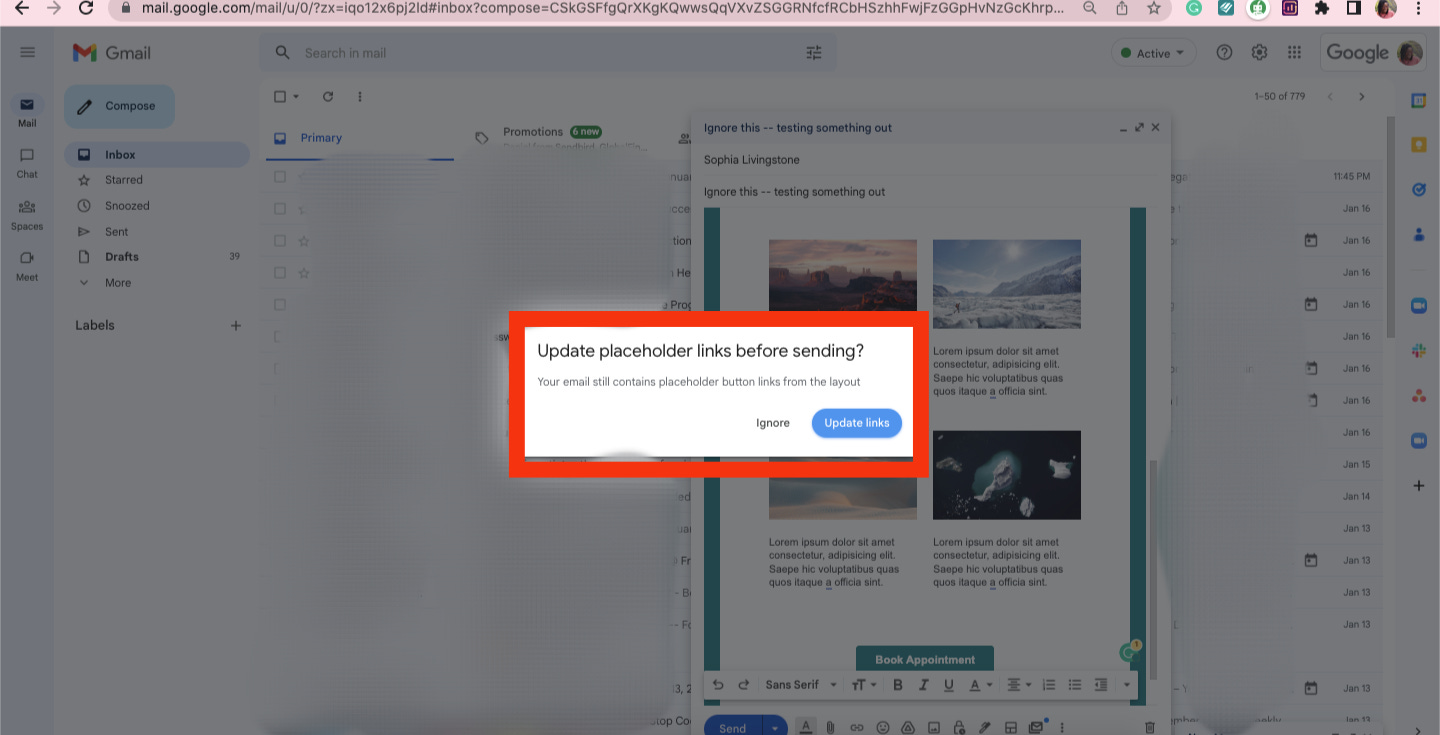Switch to the Promotions tab
The height and width of the screenshot is (735, 1440).
click(560, 138)
